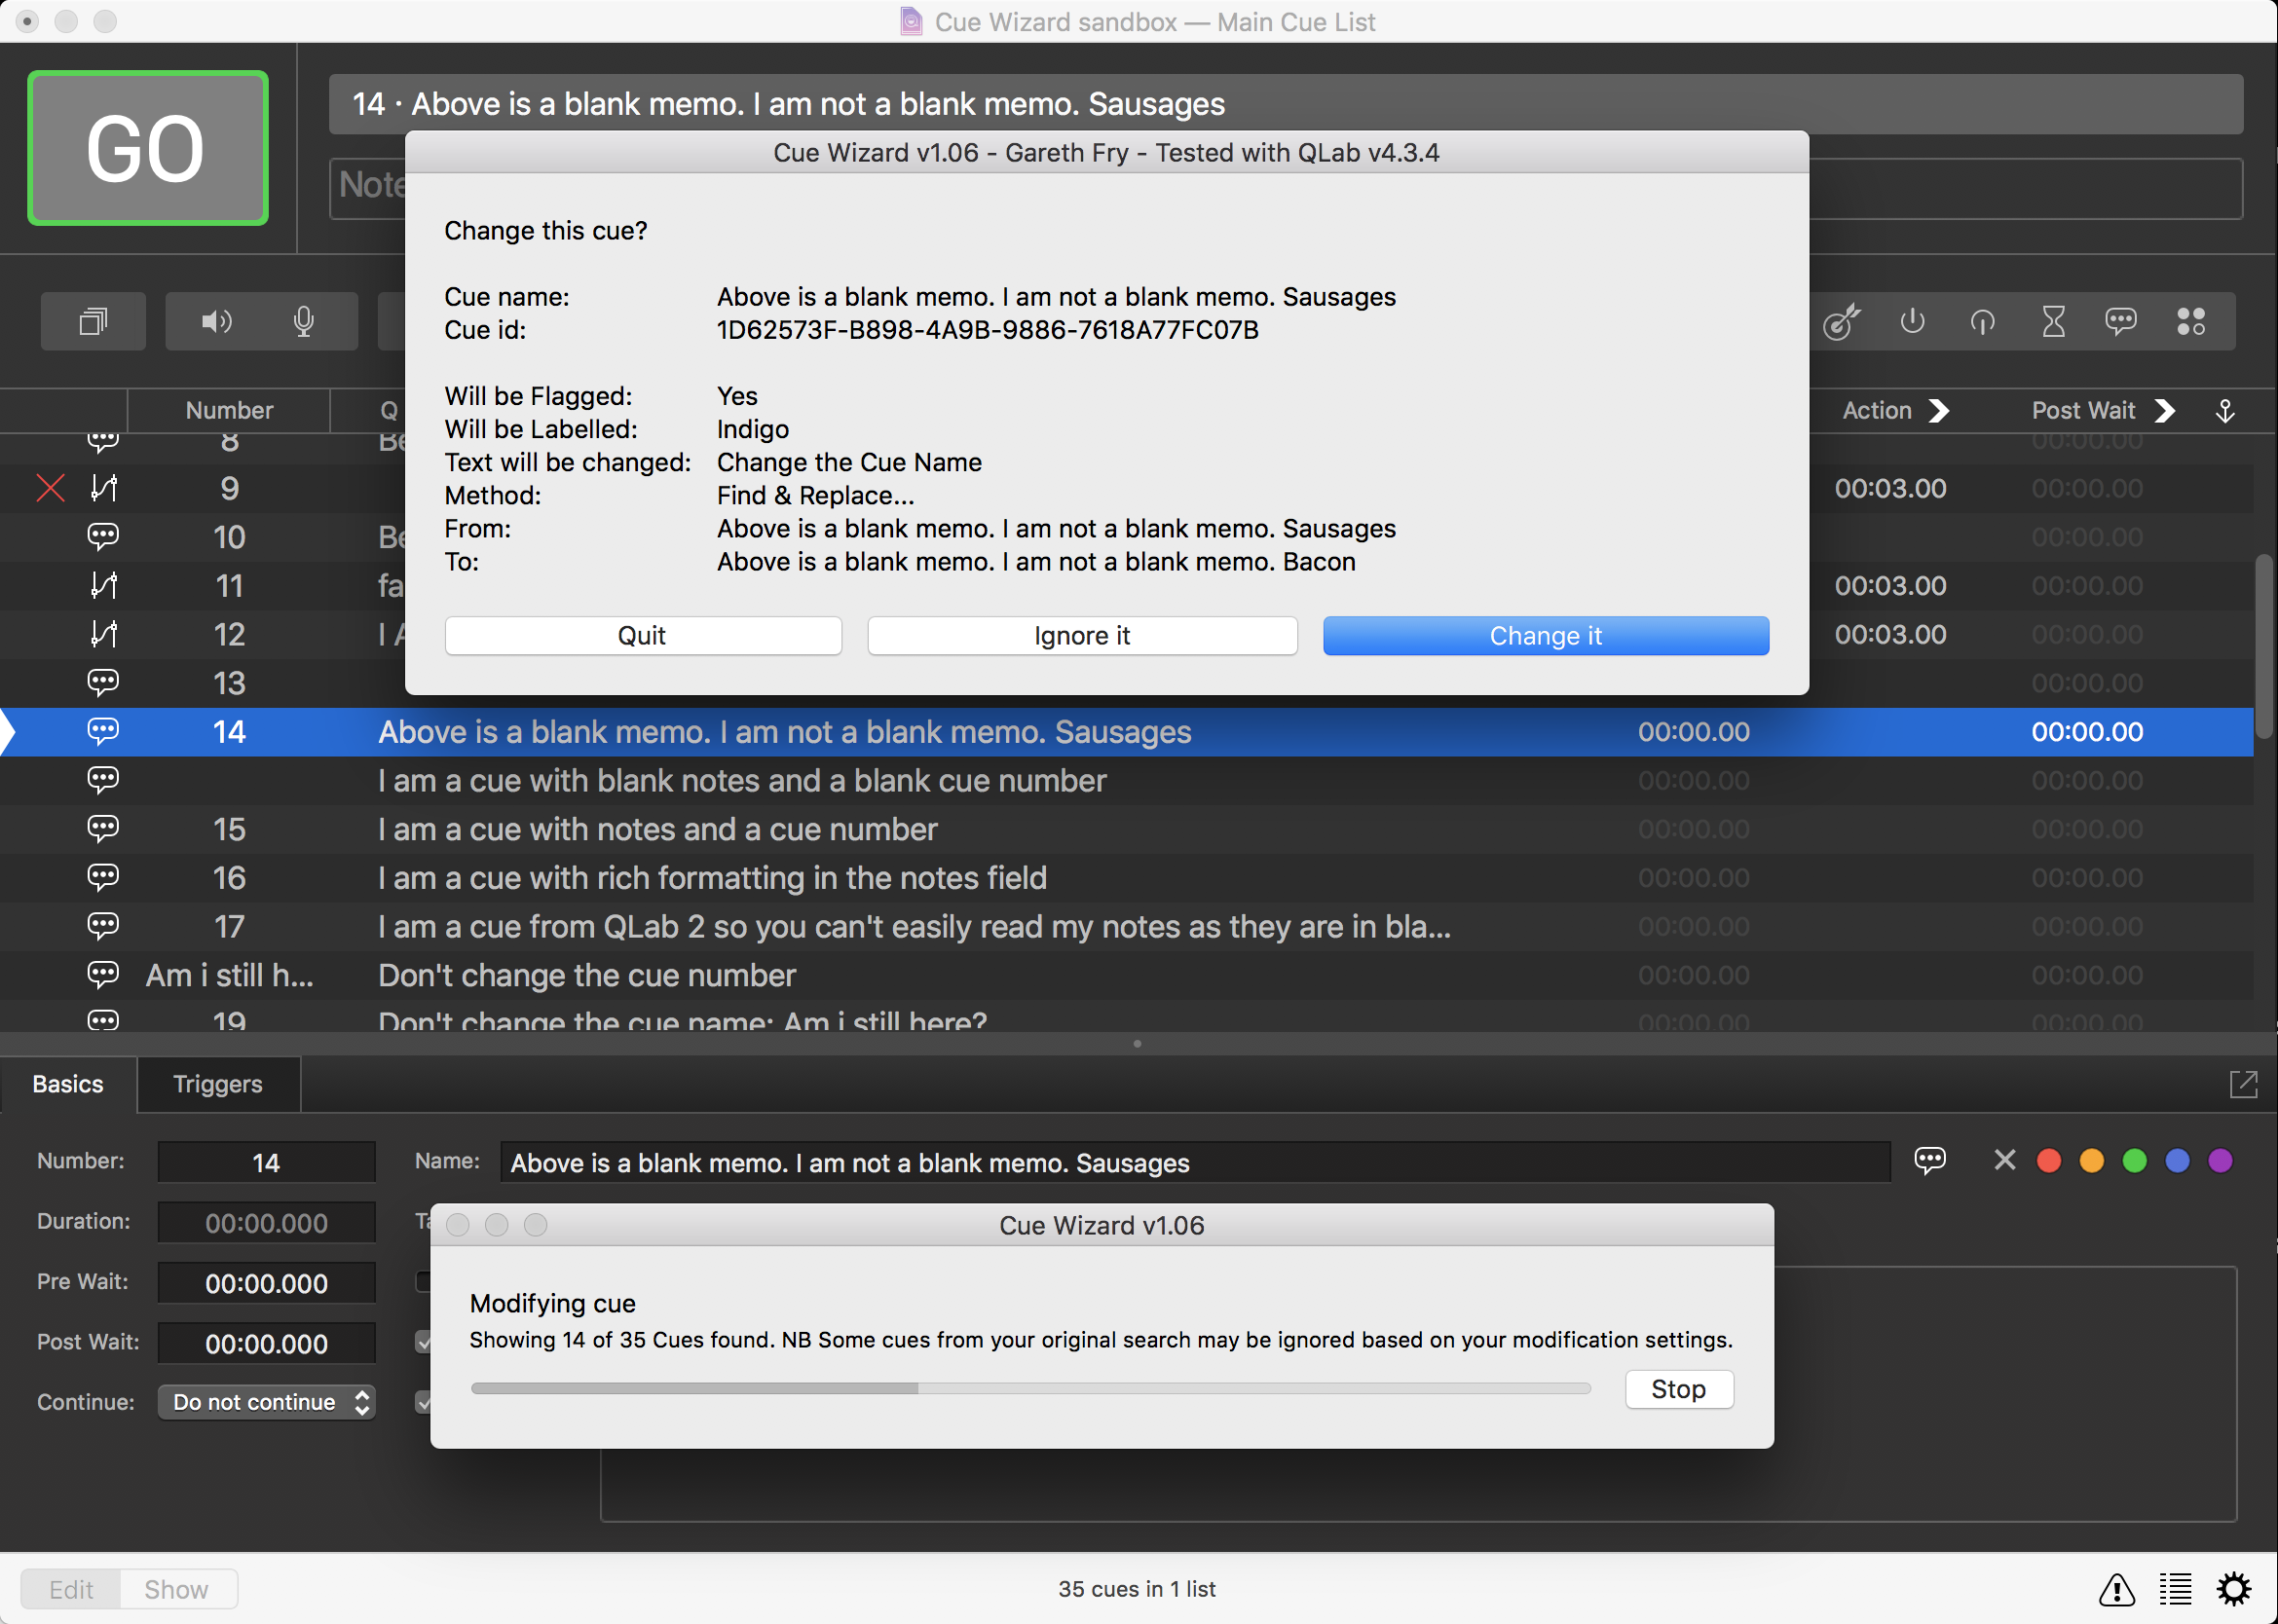The image size is (2278, 1624).
Task: Click the '35 cues in 1 list' status text
Action: [1137, 1589]
